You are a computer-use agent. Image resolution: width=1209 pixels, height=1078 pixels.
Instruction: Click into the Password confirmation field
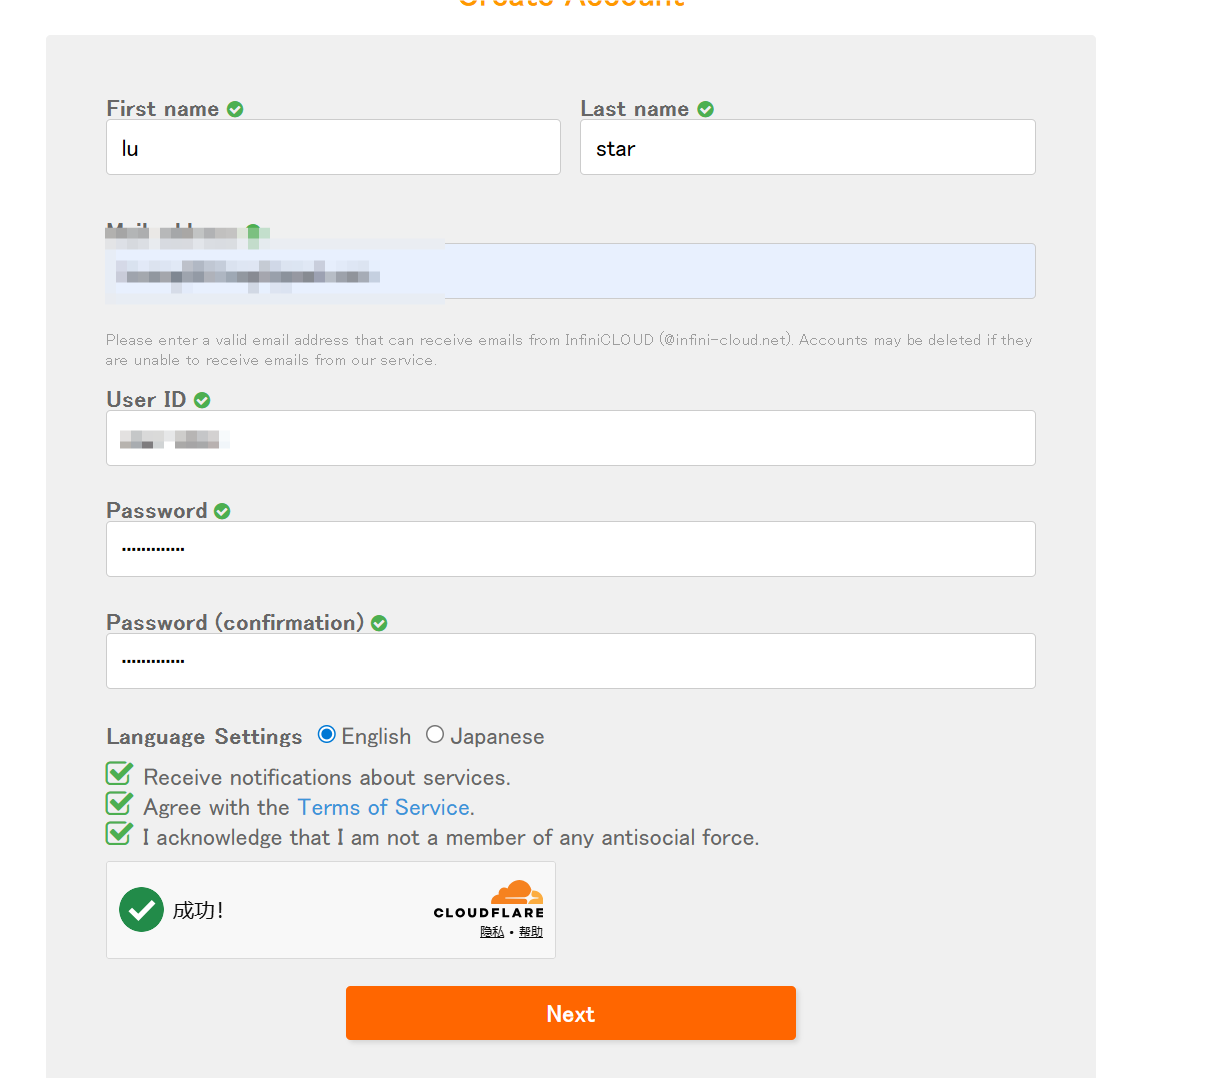tap(570, 661)
